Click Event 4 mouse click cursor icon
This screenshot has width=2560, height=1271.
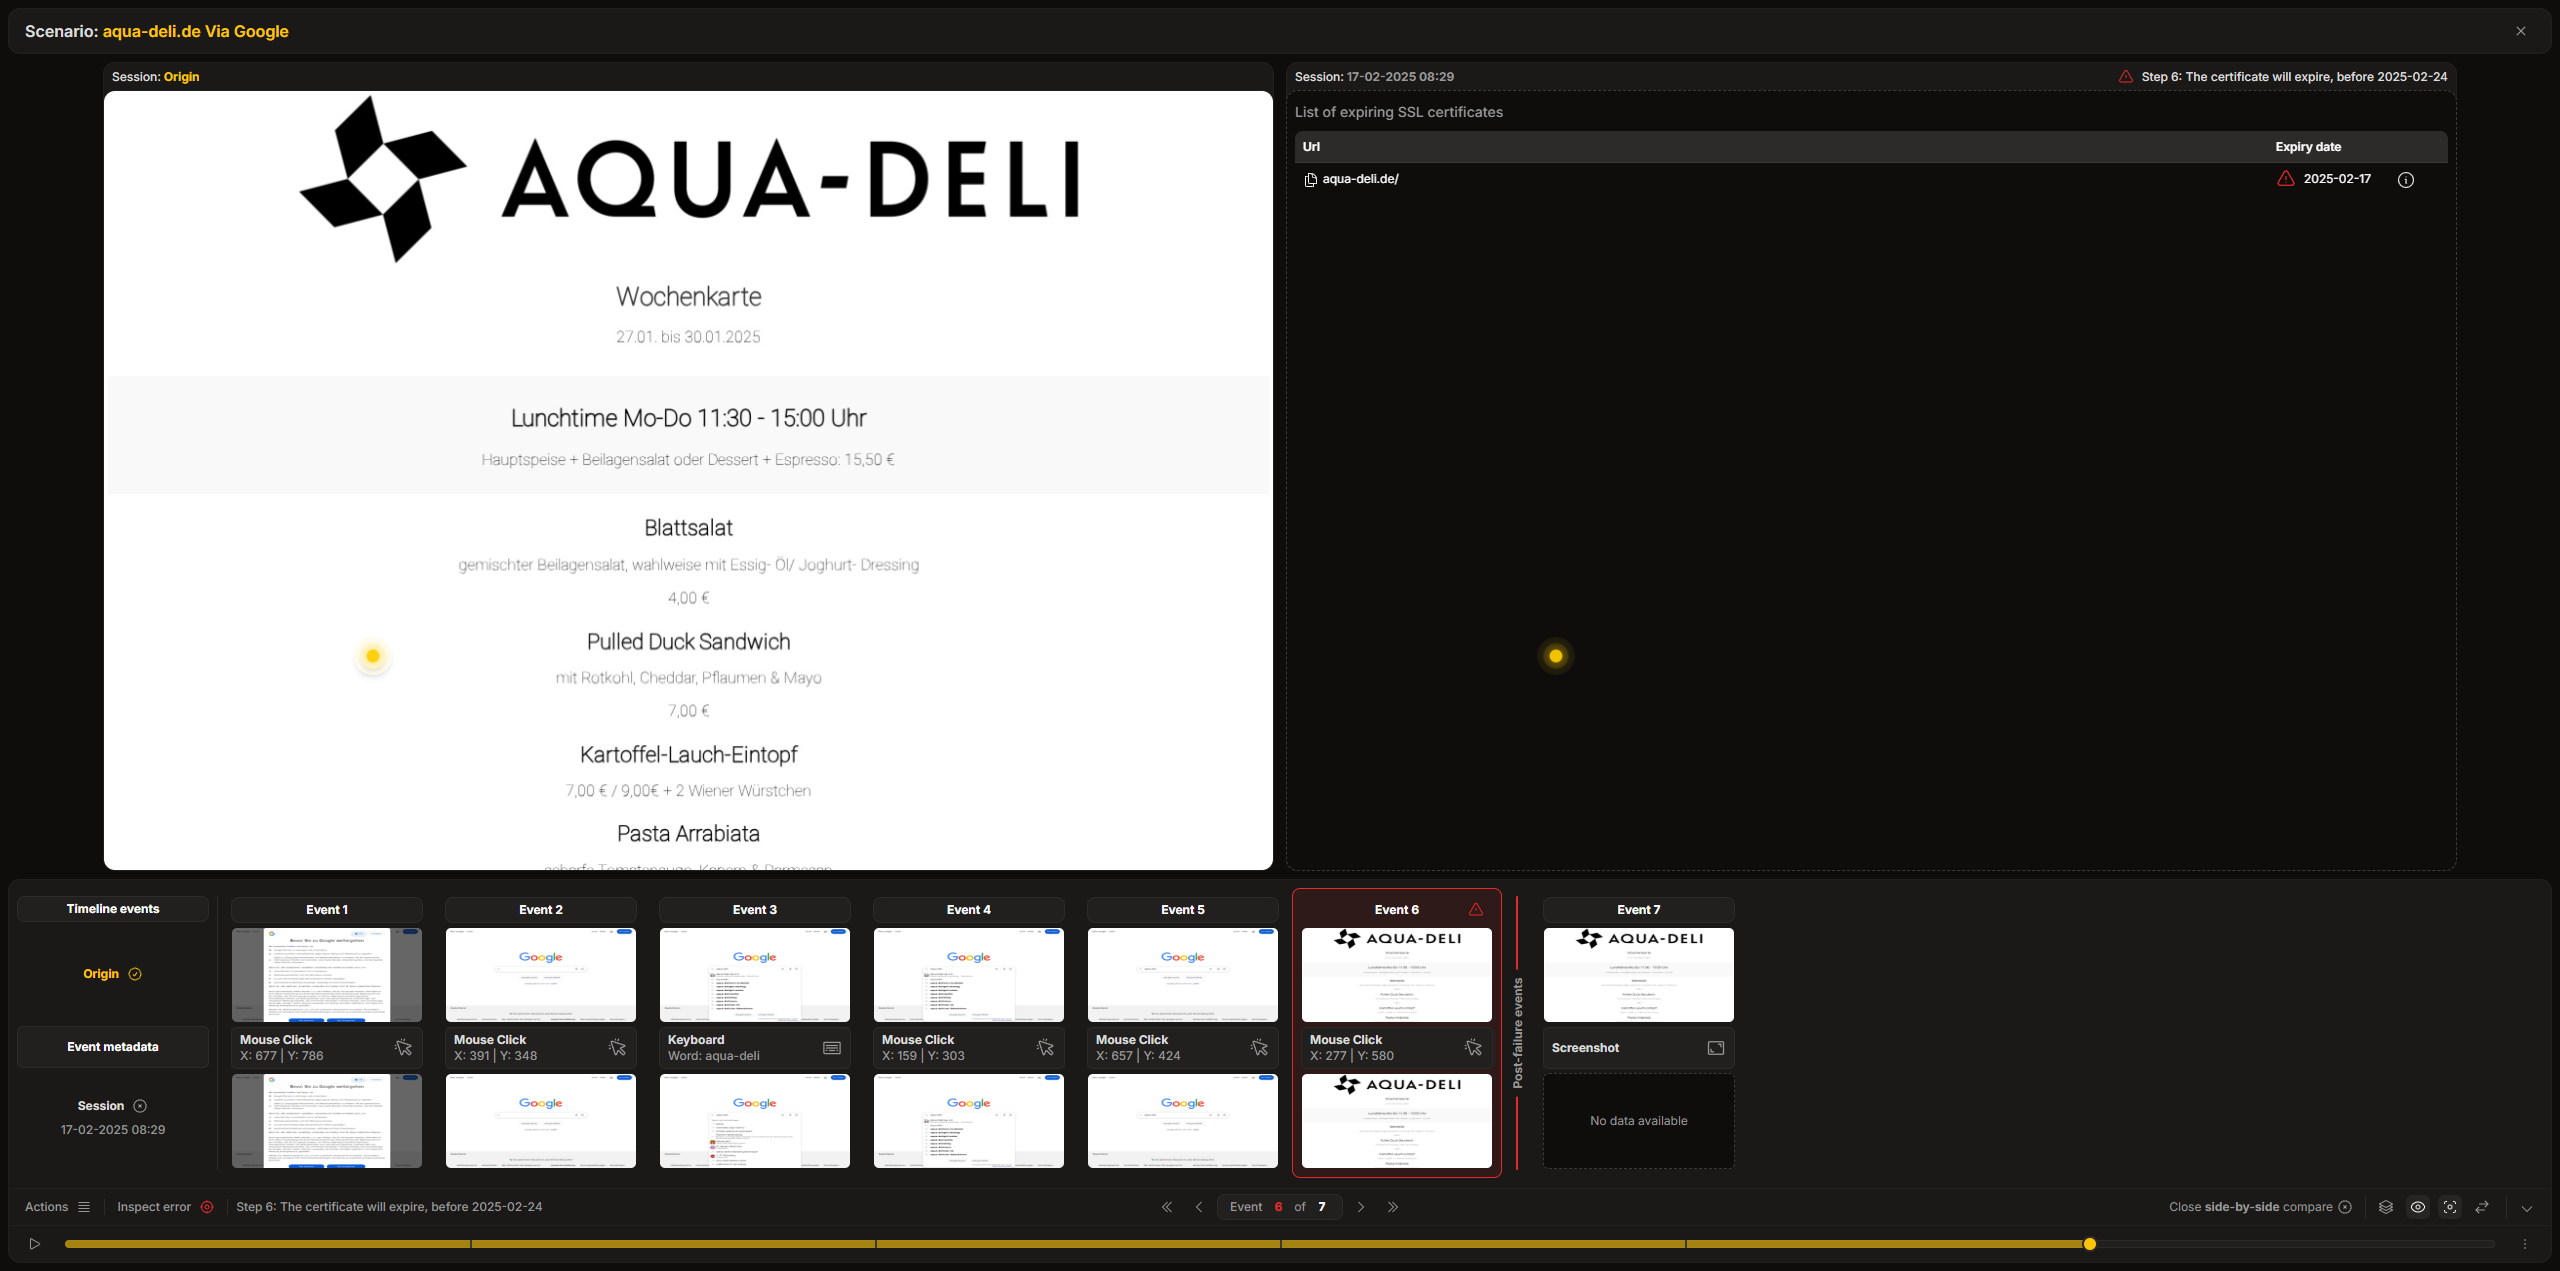click(x=1046, y=1047)
